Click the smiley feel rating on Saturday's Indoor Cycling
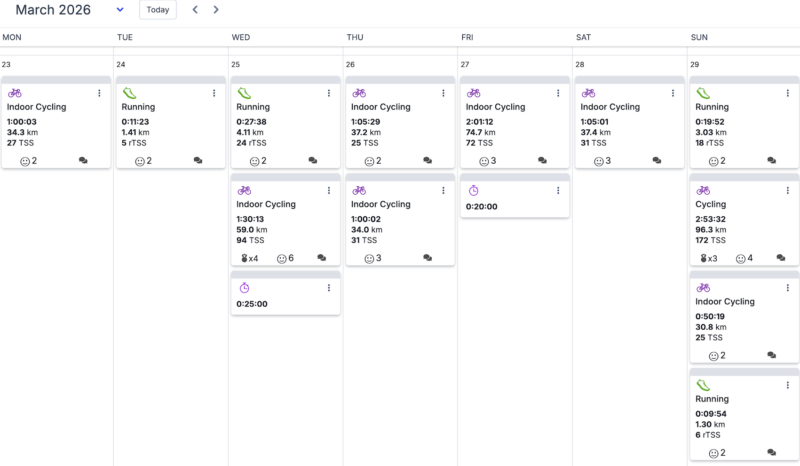The width and height of the screenshot is (800, 466). point(603,160)
